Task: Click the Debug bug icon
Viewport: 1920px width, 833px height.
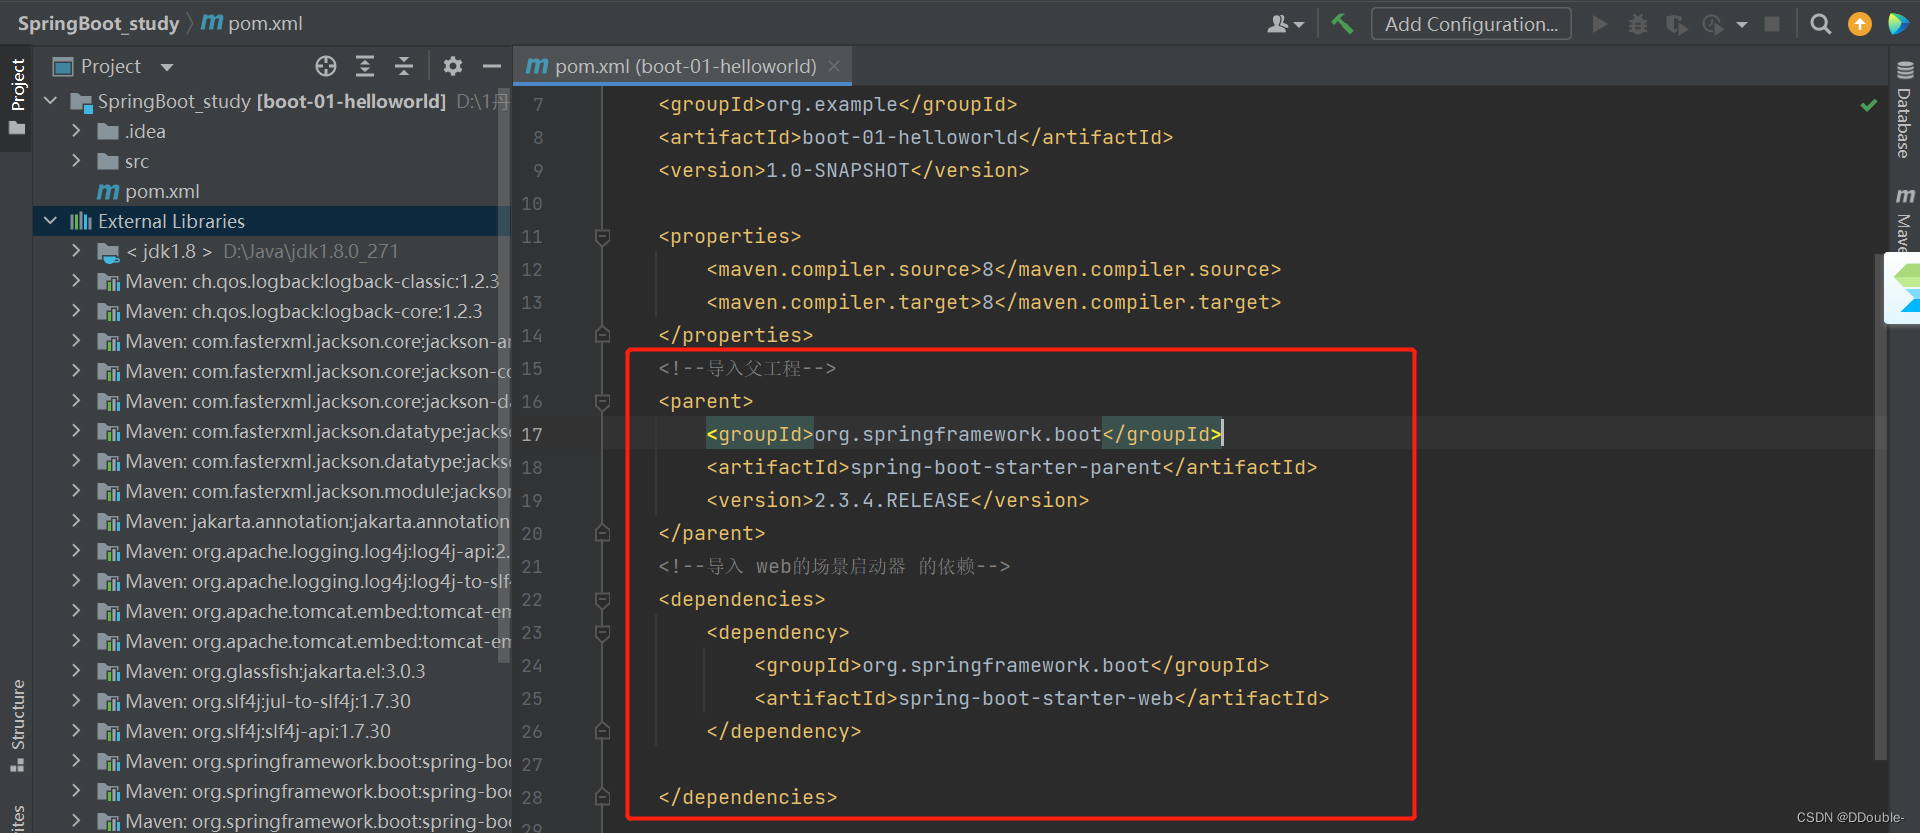Action: click(x=1637, y=24)
